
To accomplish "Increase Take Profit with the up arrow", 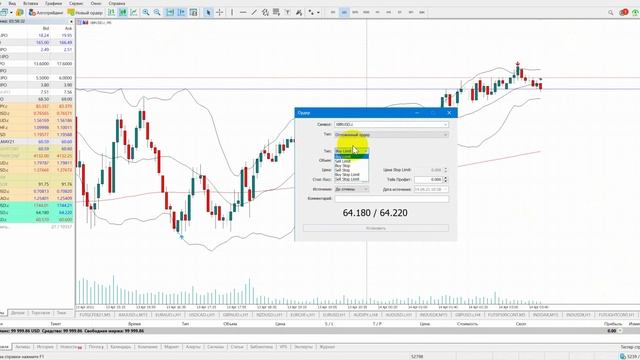I will [445, 178].
